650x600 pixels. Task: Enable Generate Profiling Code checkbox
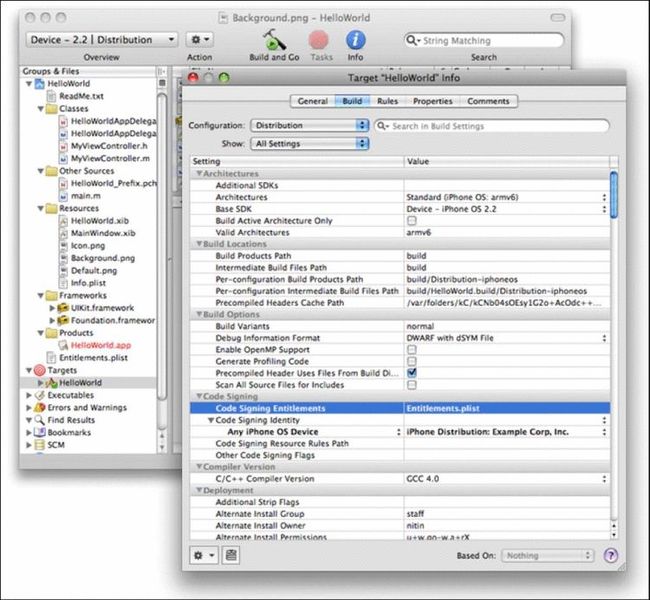(x=412, y=361)
